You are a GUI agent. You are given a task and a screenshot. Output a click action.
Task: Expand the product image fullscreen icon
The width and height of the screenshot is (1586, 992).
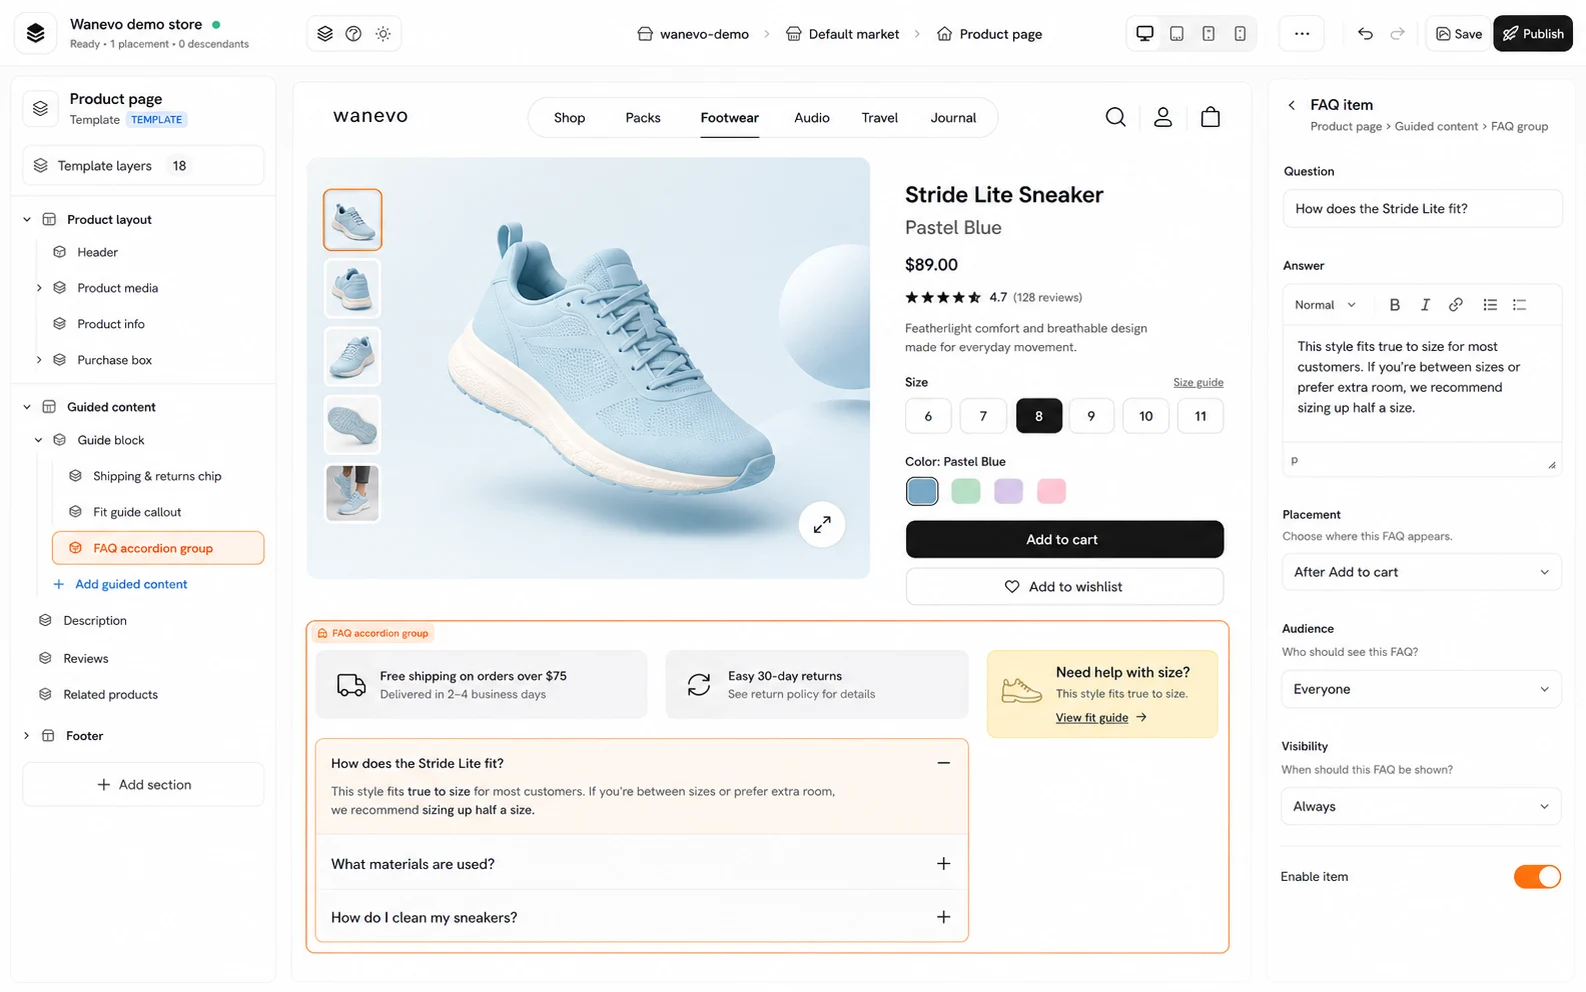(x=822, y=525)
